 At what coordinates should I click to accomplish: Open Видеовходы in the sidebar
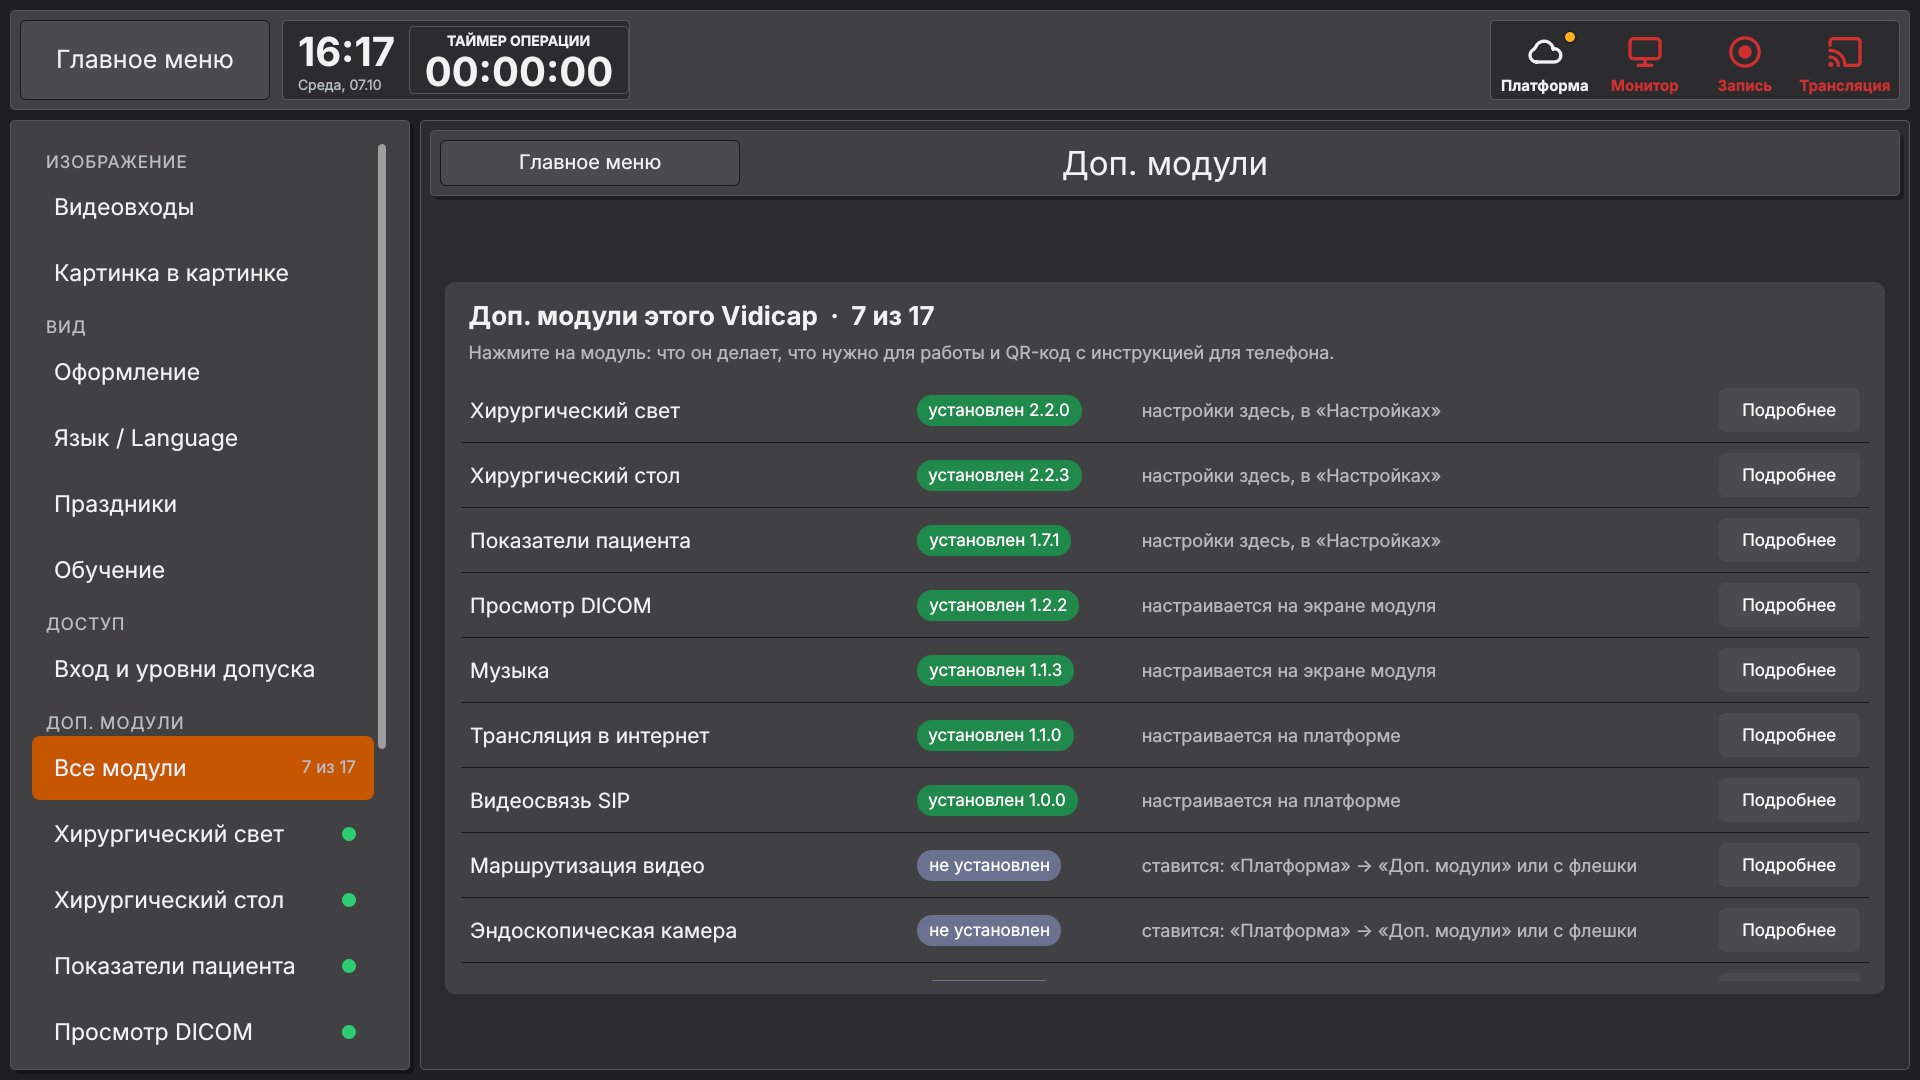point(203,207)
